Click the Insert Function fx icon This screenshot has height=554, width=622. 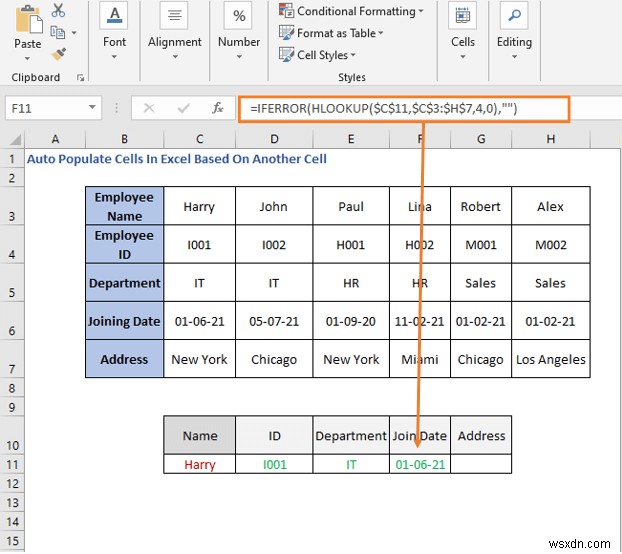[217, 108]
